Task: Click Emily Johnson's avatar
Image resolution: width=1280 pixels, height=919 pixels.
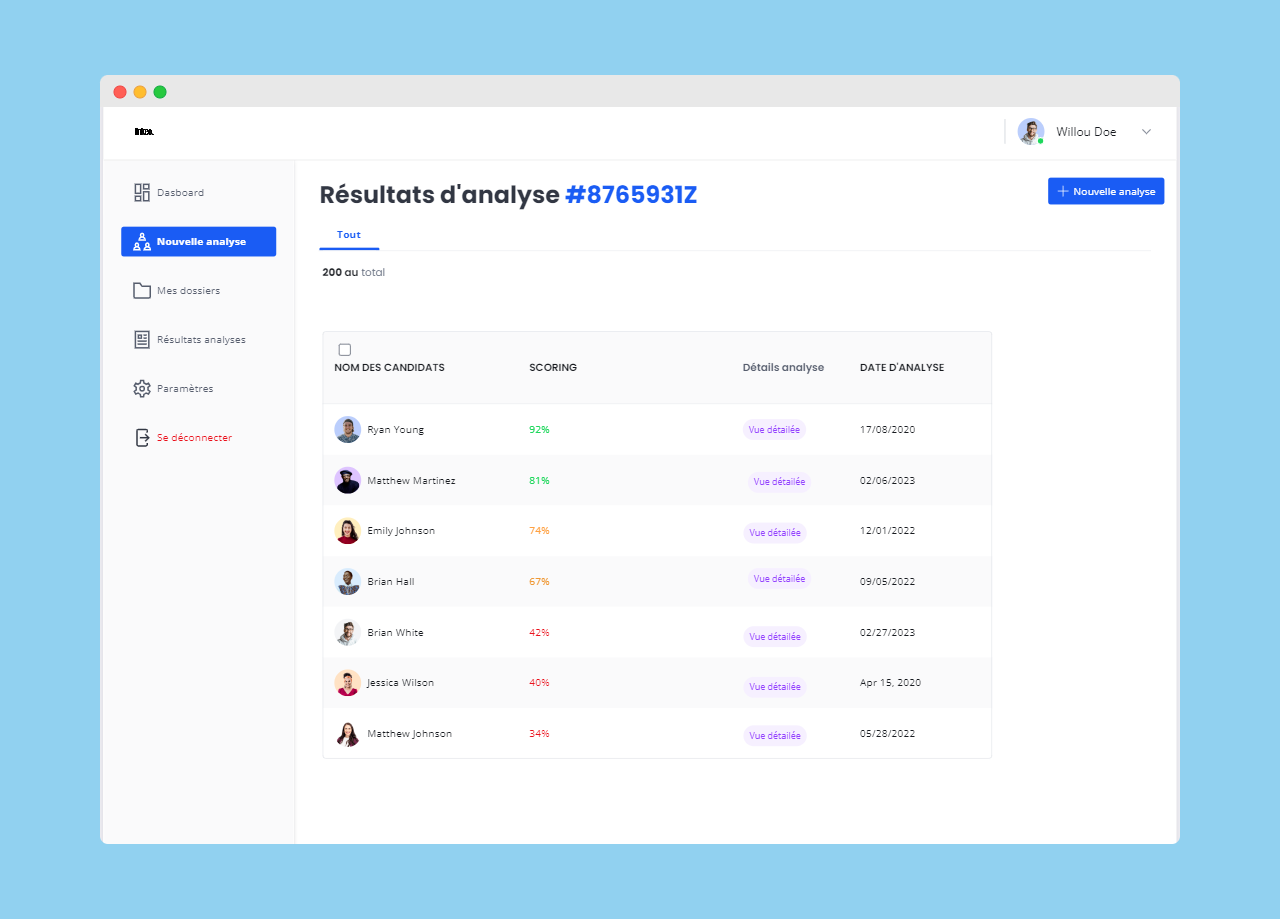Action: [x=347, y=530]
